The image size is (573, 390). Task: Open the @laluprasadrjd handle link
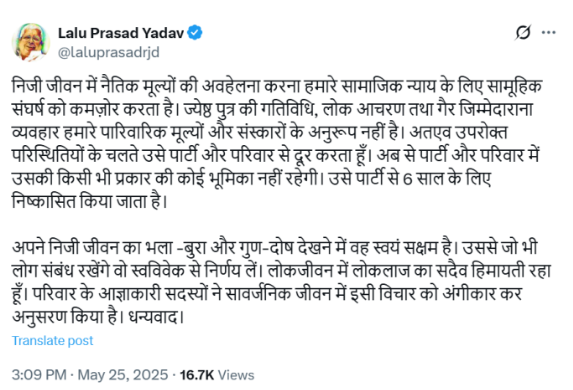pos(109,53)
